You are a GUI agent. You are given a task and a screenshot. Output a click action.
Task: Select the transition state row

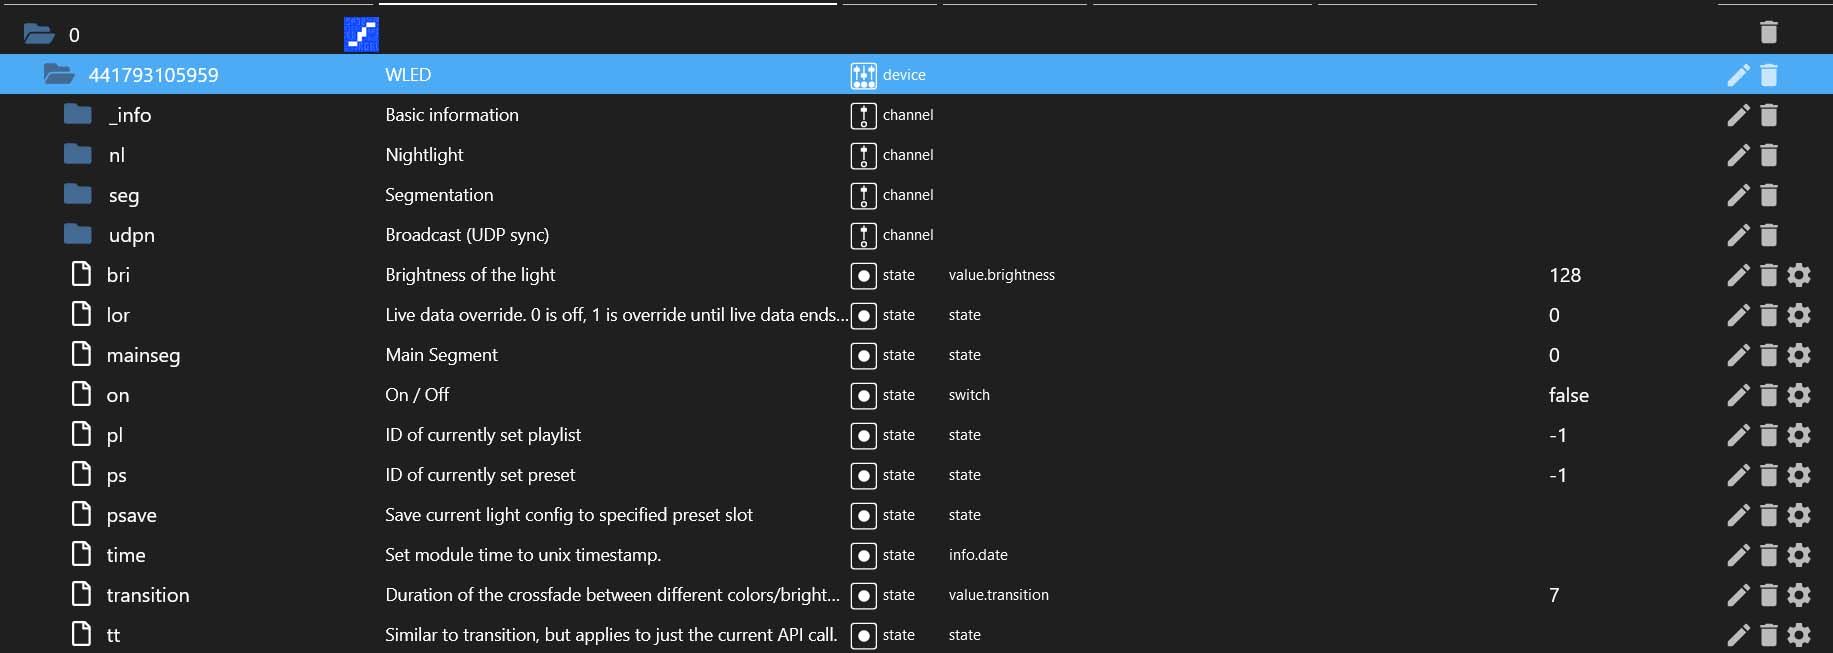[147, 595]
